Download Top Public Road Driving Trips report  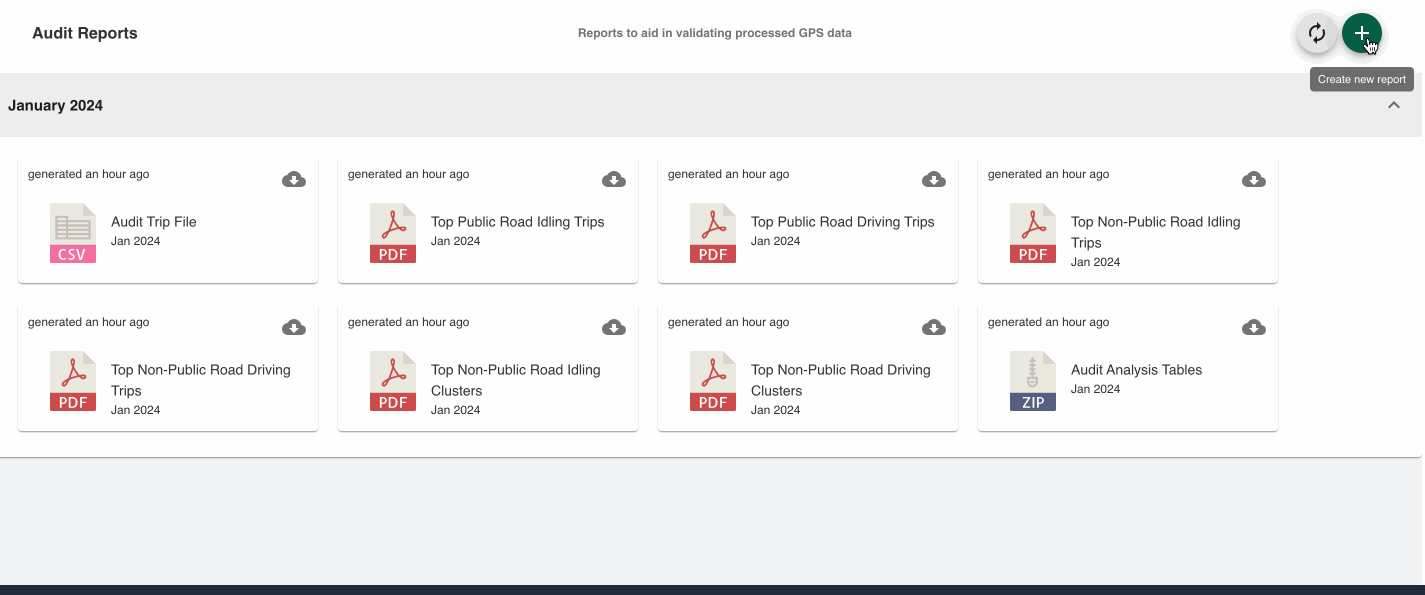pos(934,180)
